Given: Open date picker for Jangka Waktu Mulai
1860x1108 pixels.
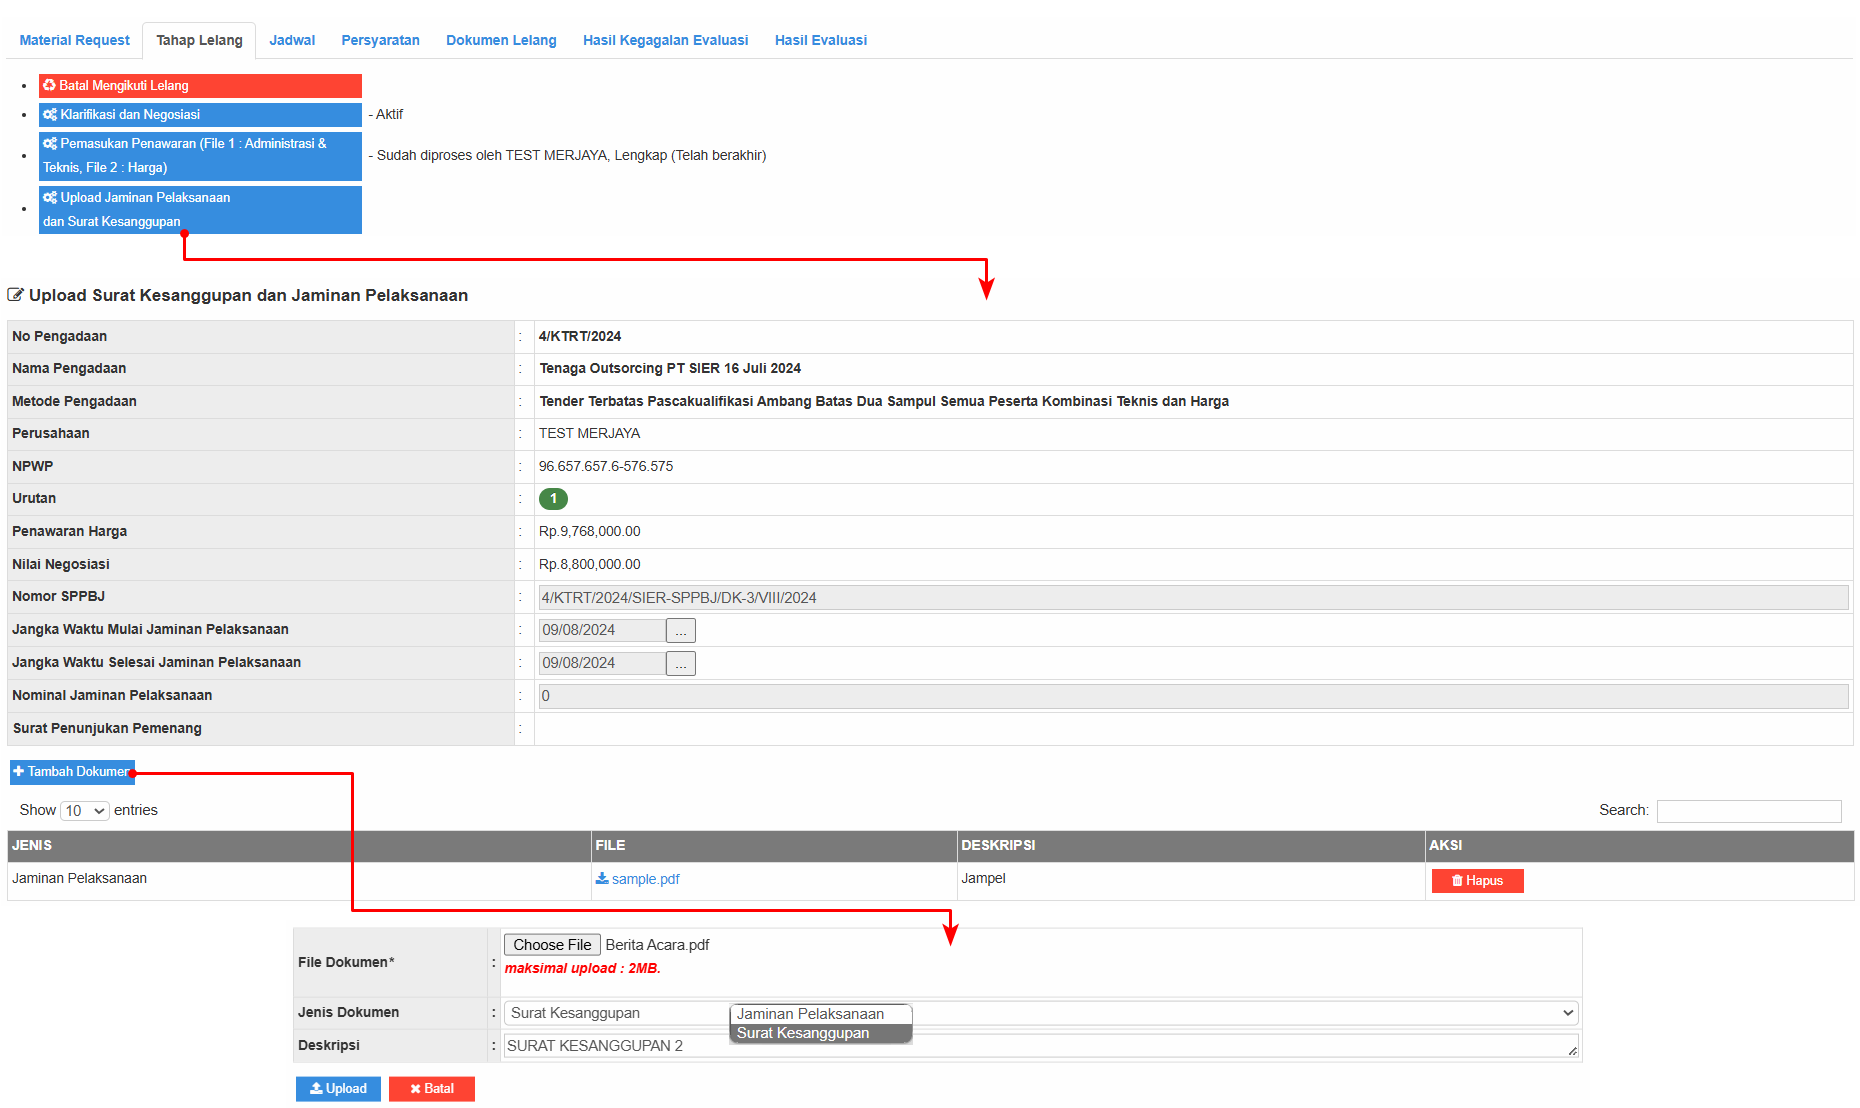Looking at the screenshot, I should click(x=681, y=631).
